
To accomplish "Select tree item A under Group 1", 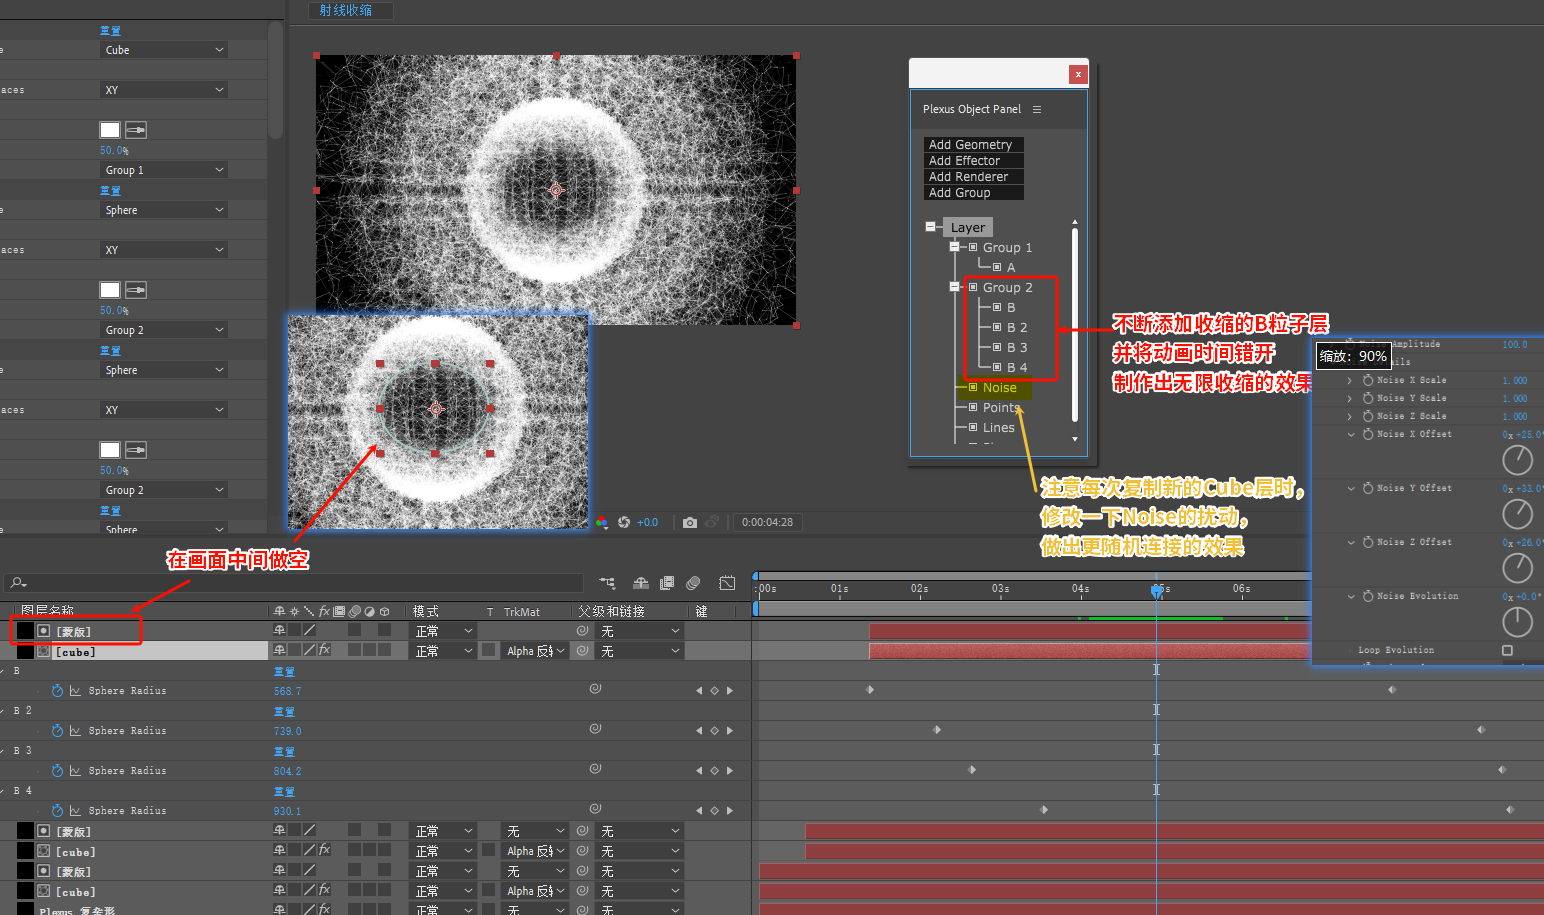I will (x=1011, y=267).
